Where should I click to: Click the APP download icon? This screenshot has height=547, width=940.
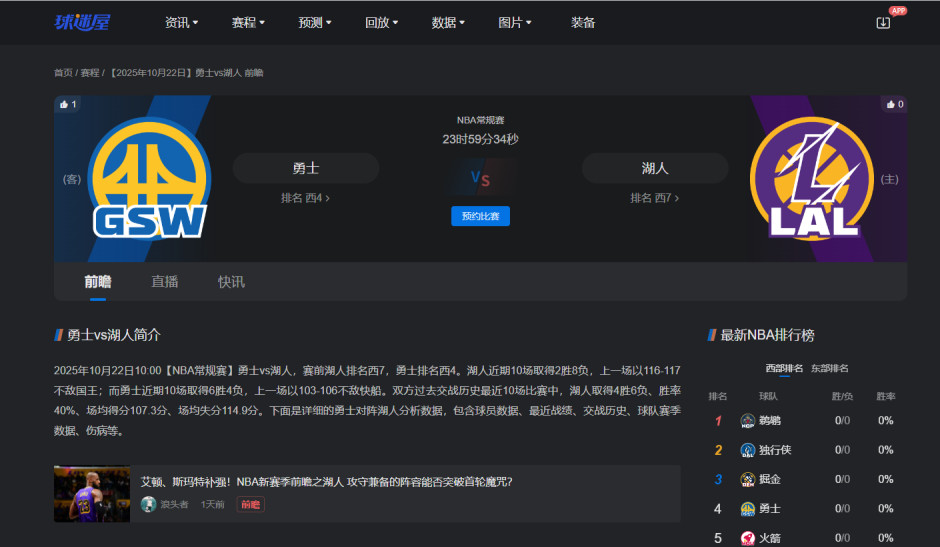(883, 22)
